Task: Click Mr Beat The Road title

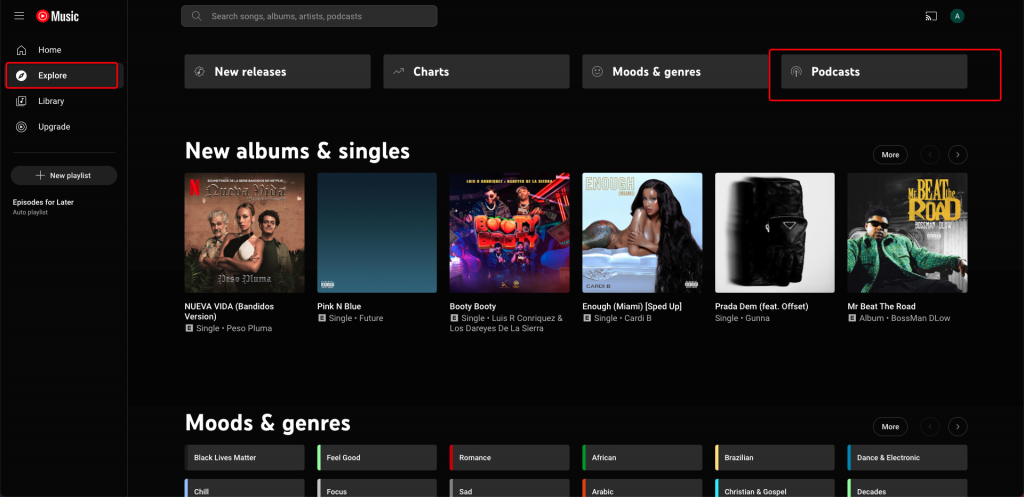Action: pos(882,306)
